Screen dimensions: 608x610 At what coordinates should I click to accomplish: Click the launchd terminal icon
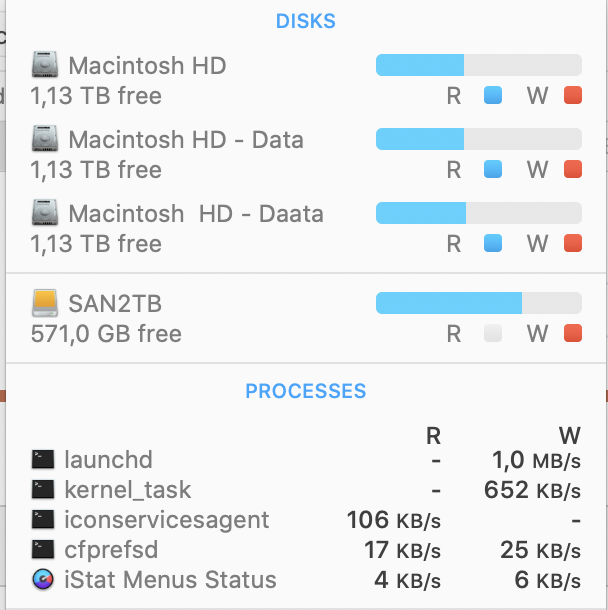[43, 459]
